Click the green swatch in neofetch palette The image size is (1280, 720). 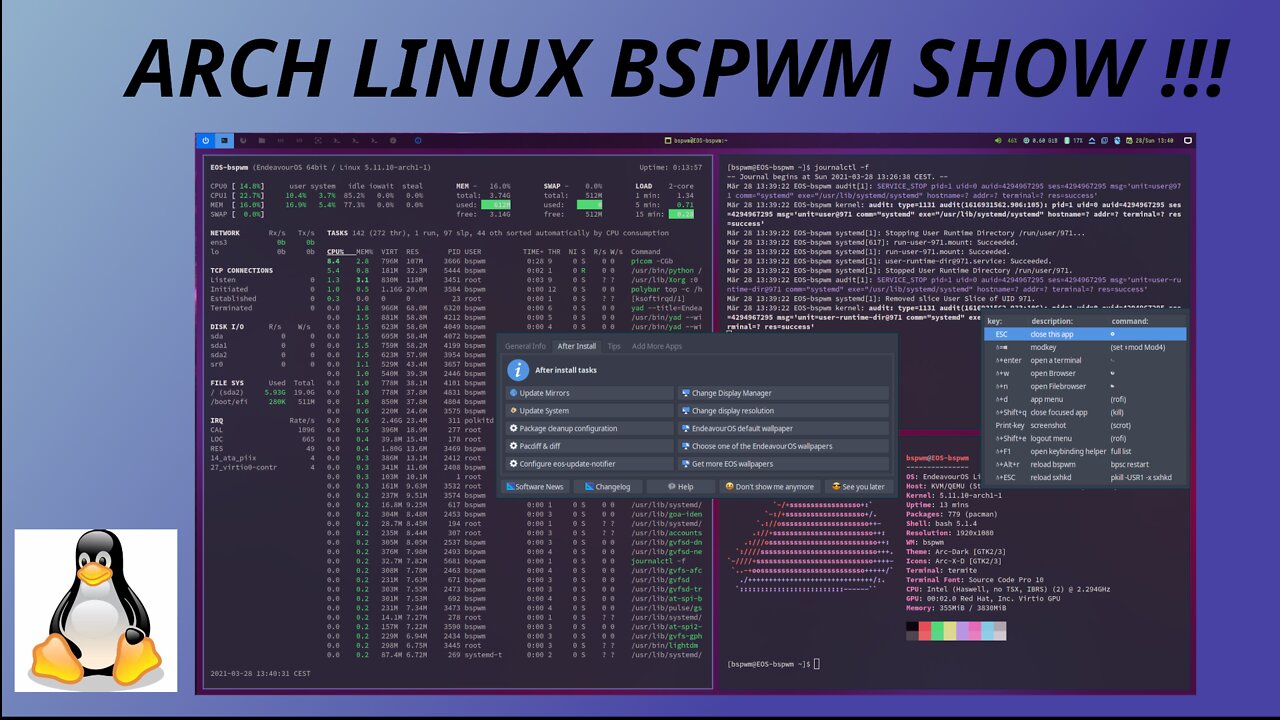937,631
